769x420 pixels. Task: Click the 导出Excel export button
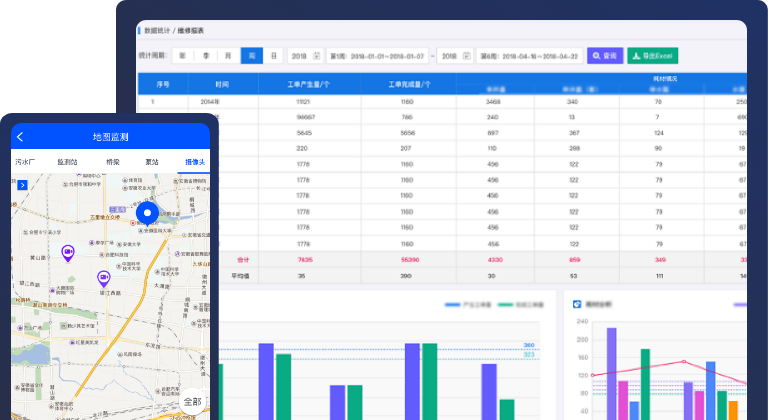(x=653, y=56)
